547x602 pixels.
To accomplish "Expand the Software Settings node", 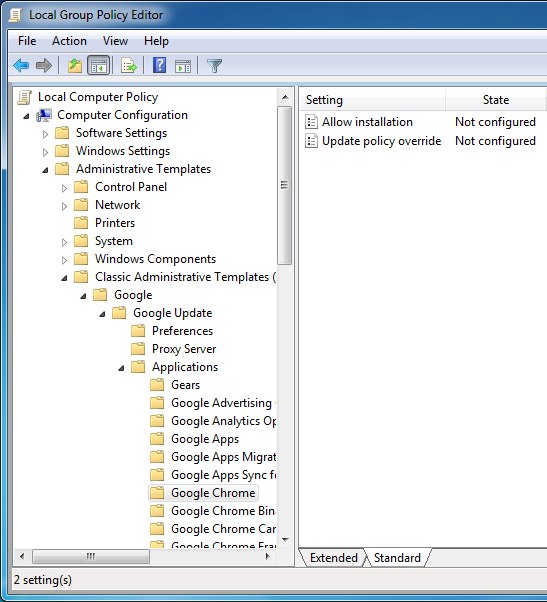I will (x=45, y=134).
